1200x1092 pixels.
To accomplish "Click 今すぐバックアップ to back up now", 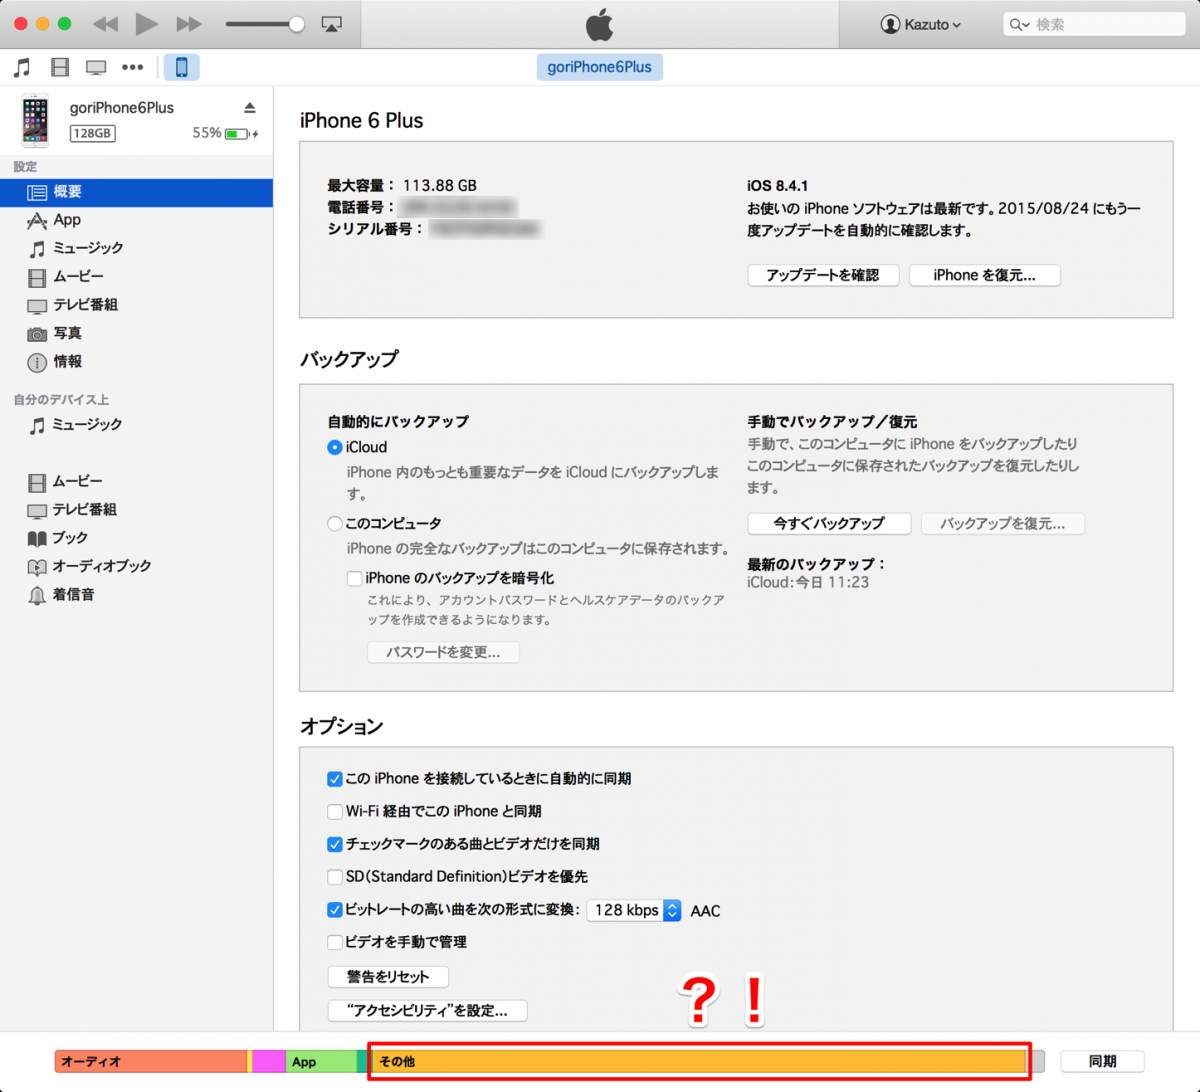I will (828, 523).
